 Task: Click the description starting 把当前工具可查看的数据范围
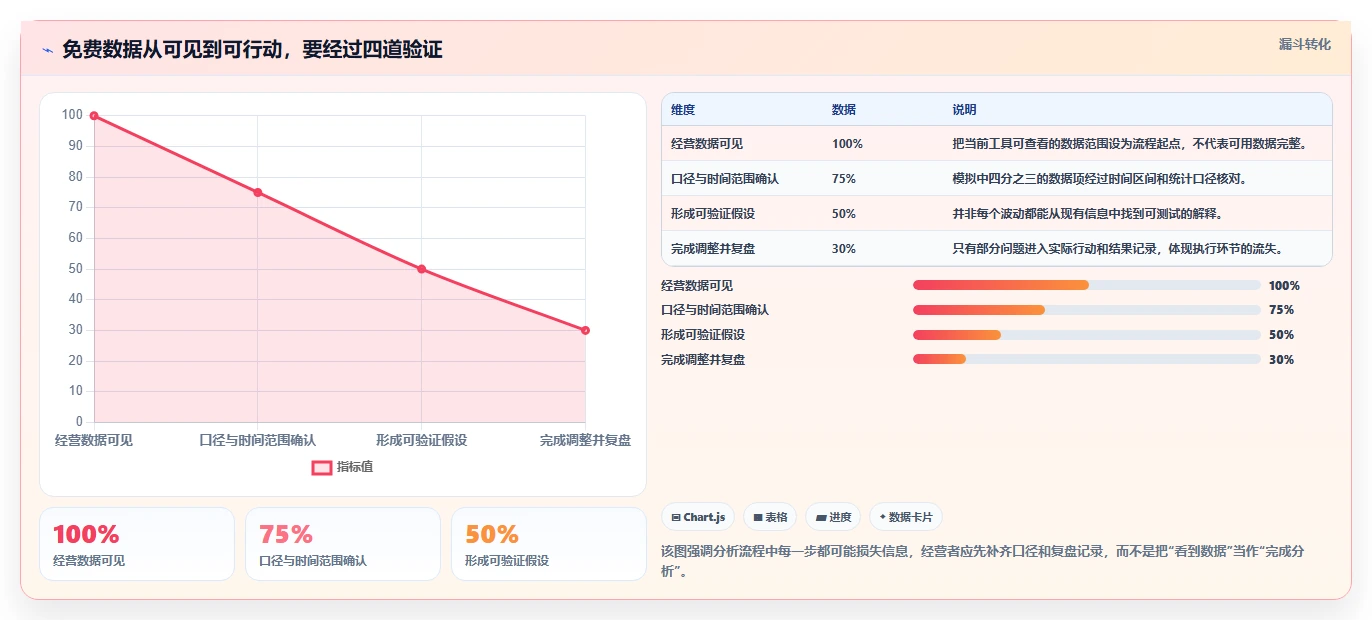1129,144
